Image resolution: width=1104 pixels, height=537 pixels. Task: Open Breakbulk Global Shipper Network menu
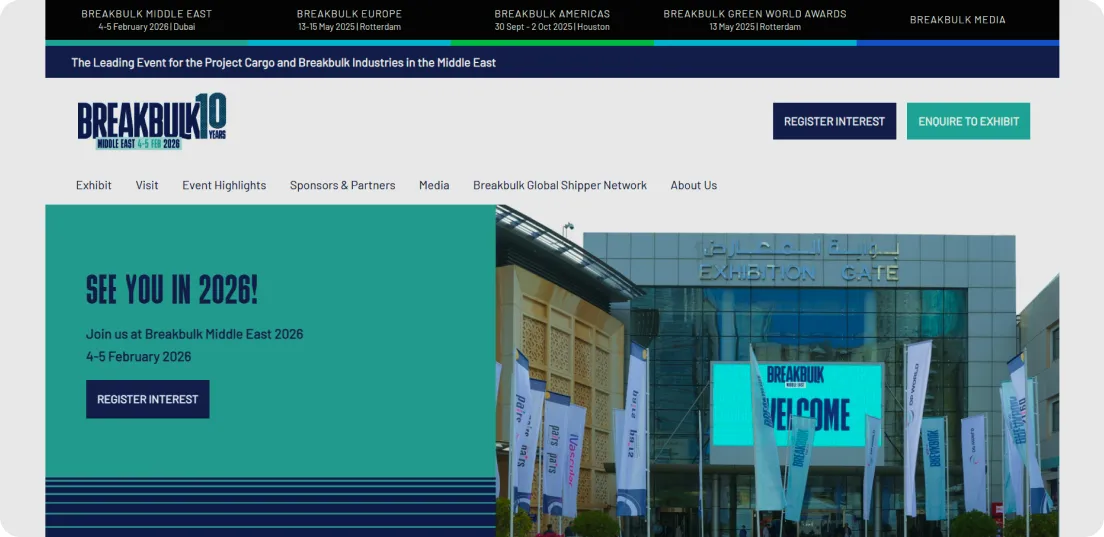click(x=559, y=185)
